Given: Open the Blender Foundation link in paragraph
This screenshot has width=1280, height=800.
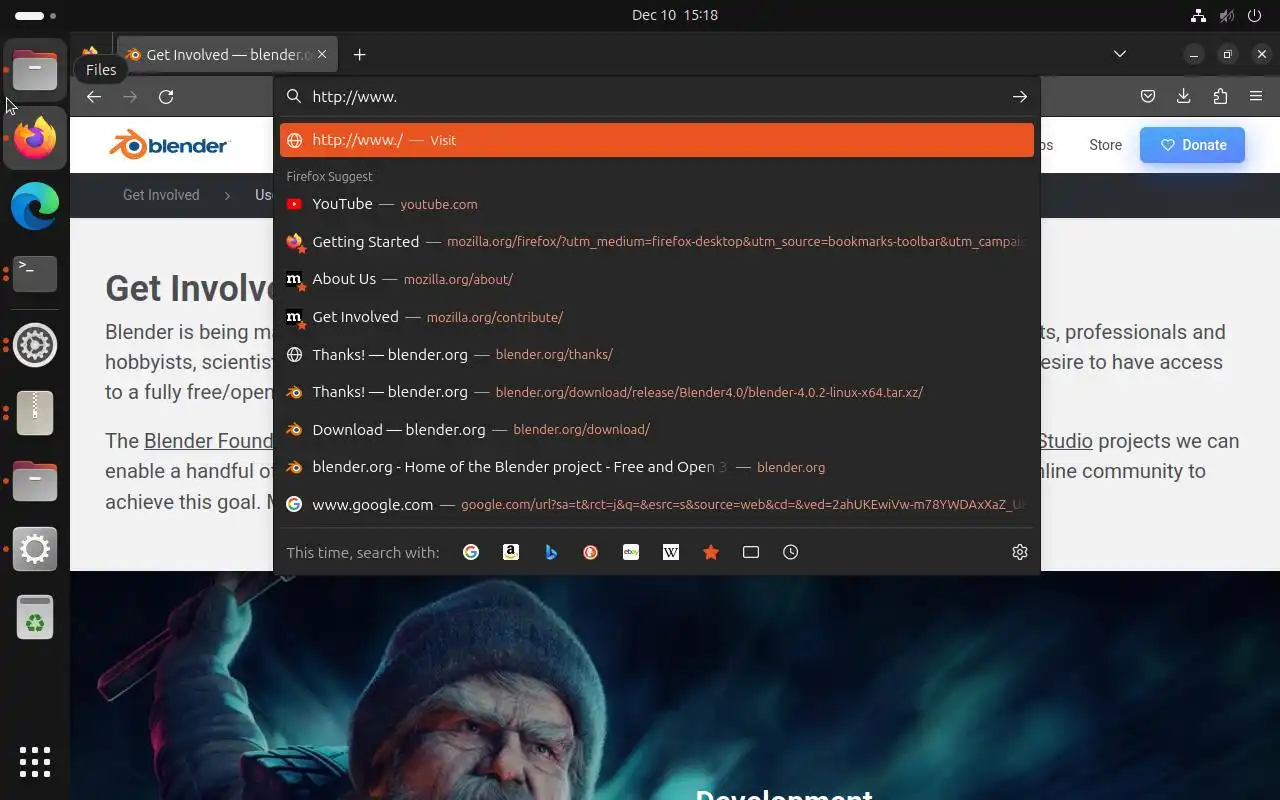Looking at the screenshot, I should click(208, 441).
